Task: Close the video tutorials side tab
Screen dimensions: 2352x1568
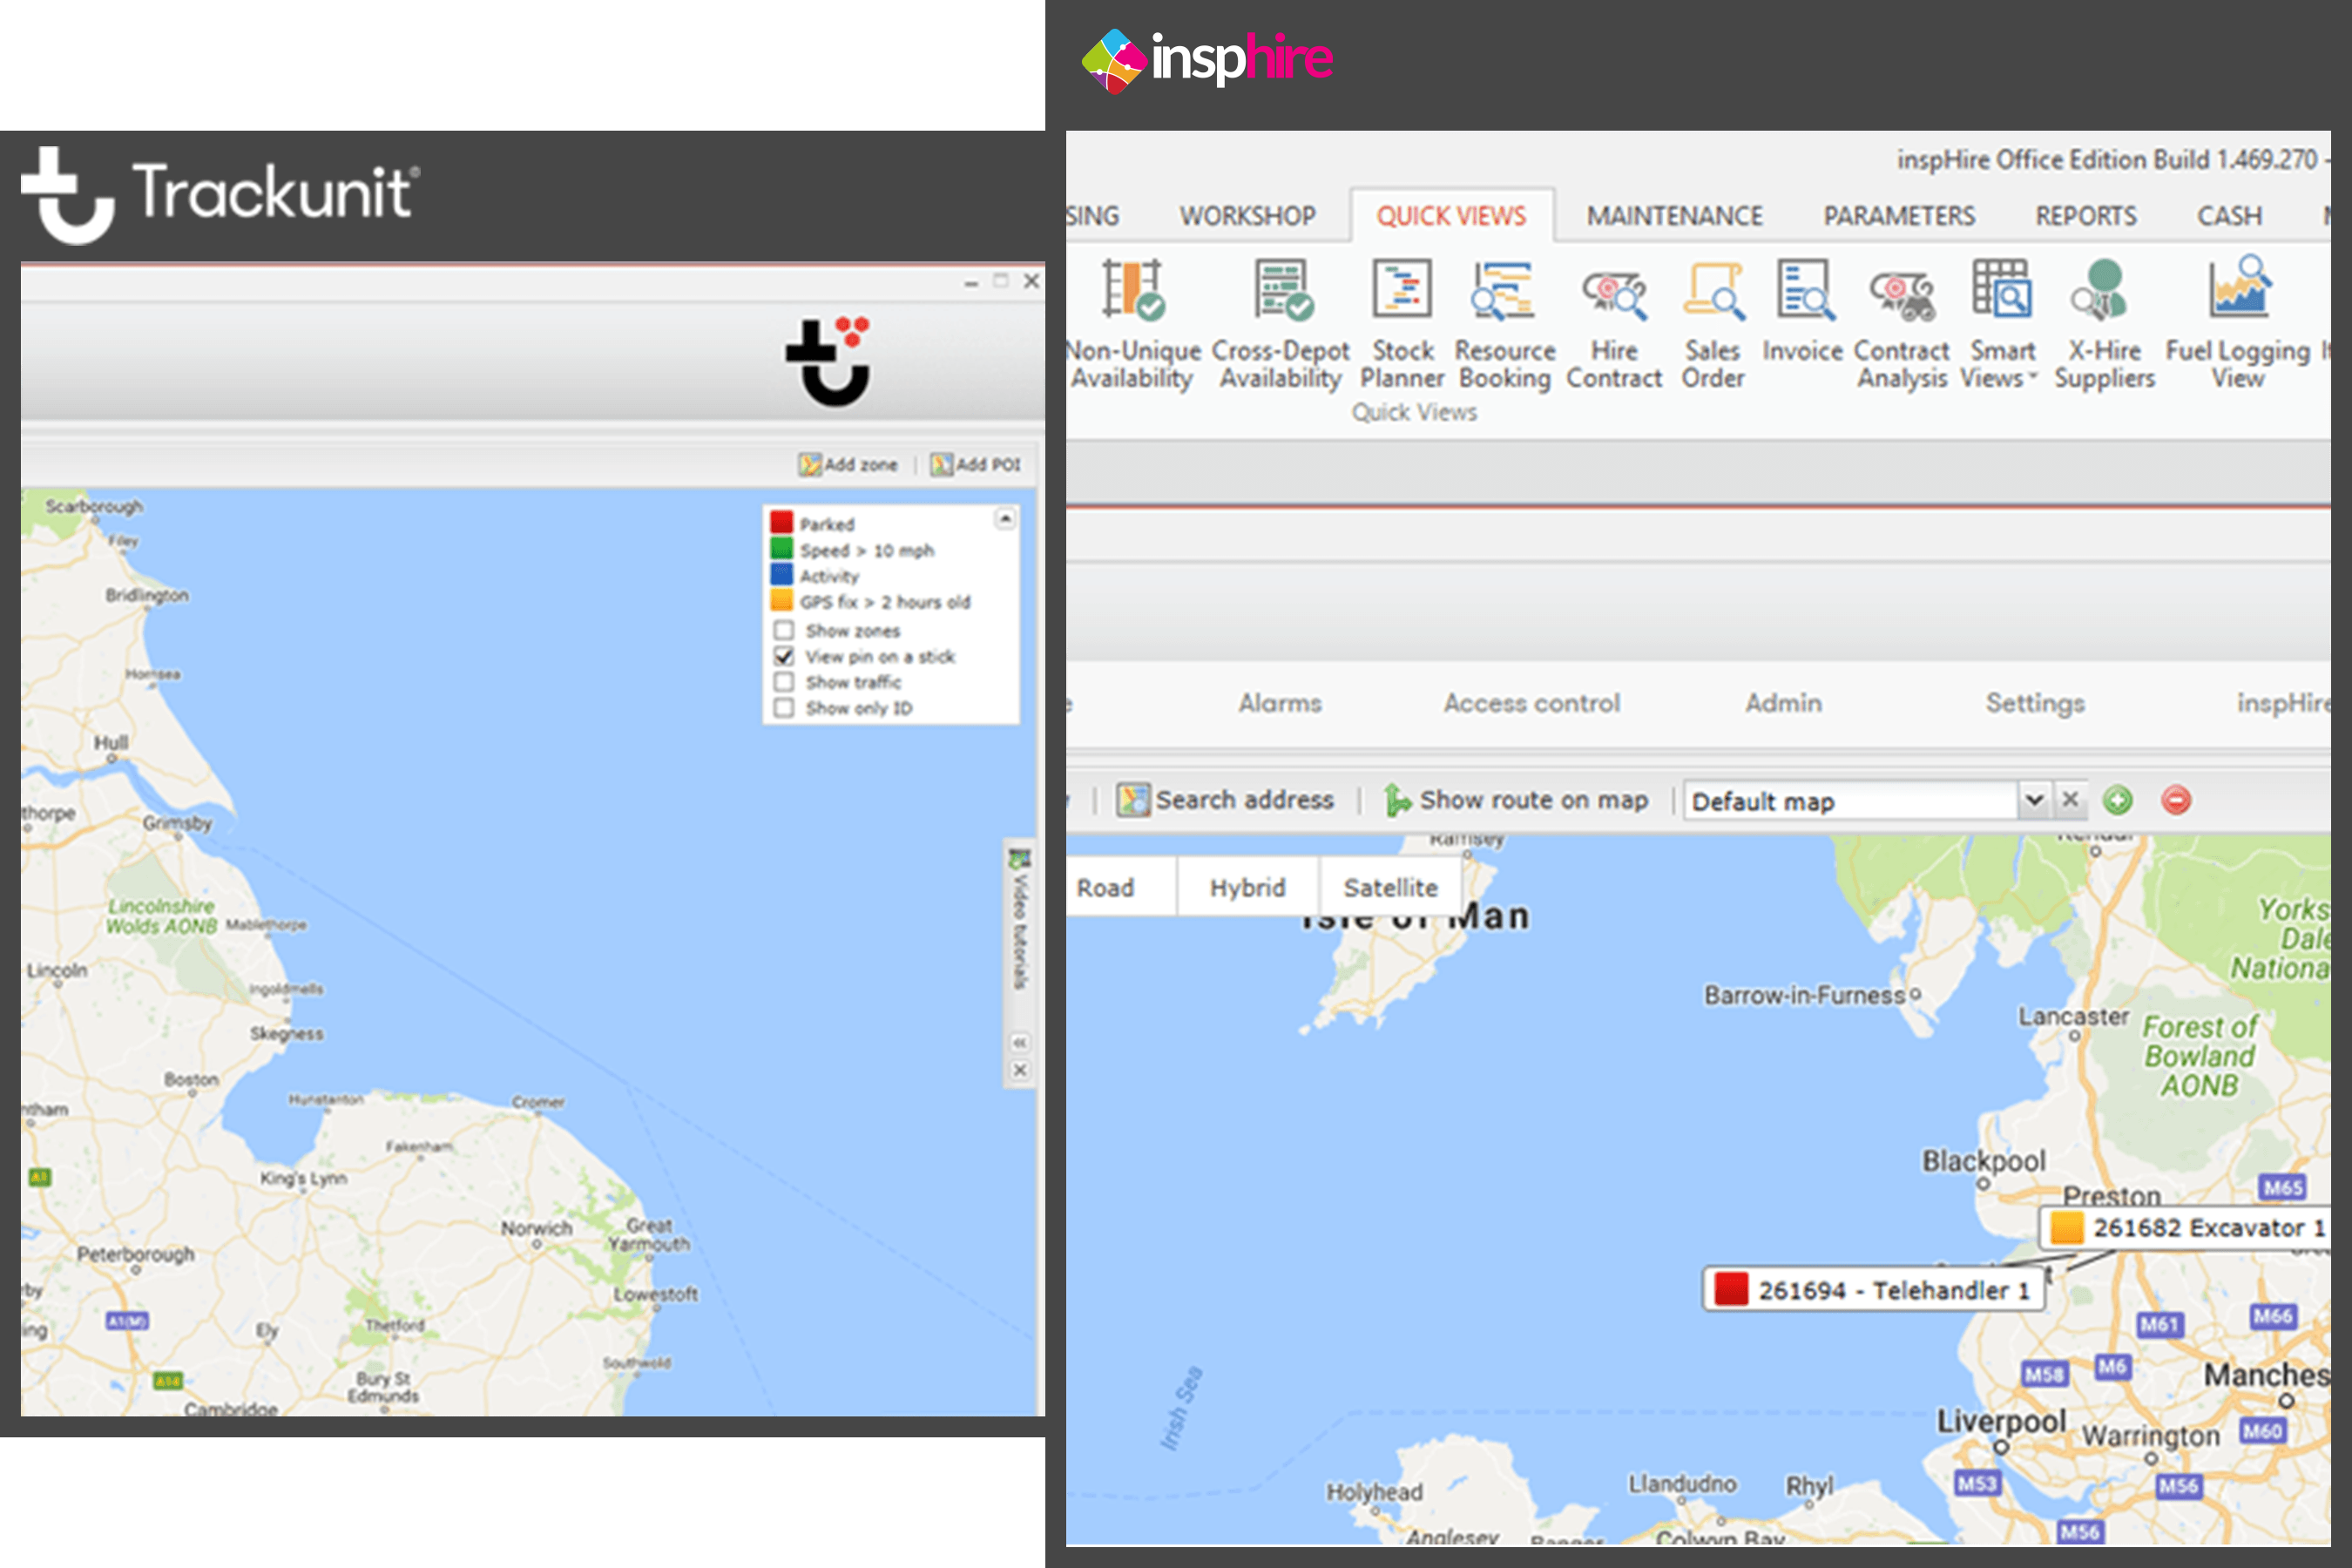Action: (x=1019, y=1070)
